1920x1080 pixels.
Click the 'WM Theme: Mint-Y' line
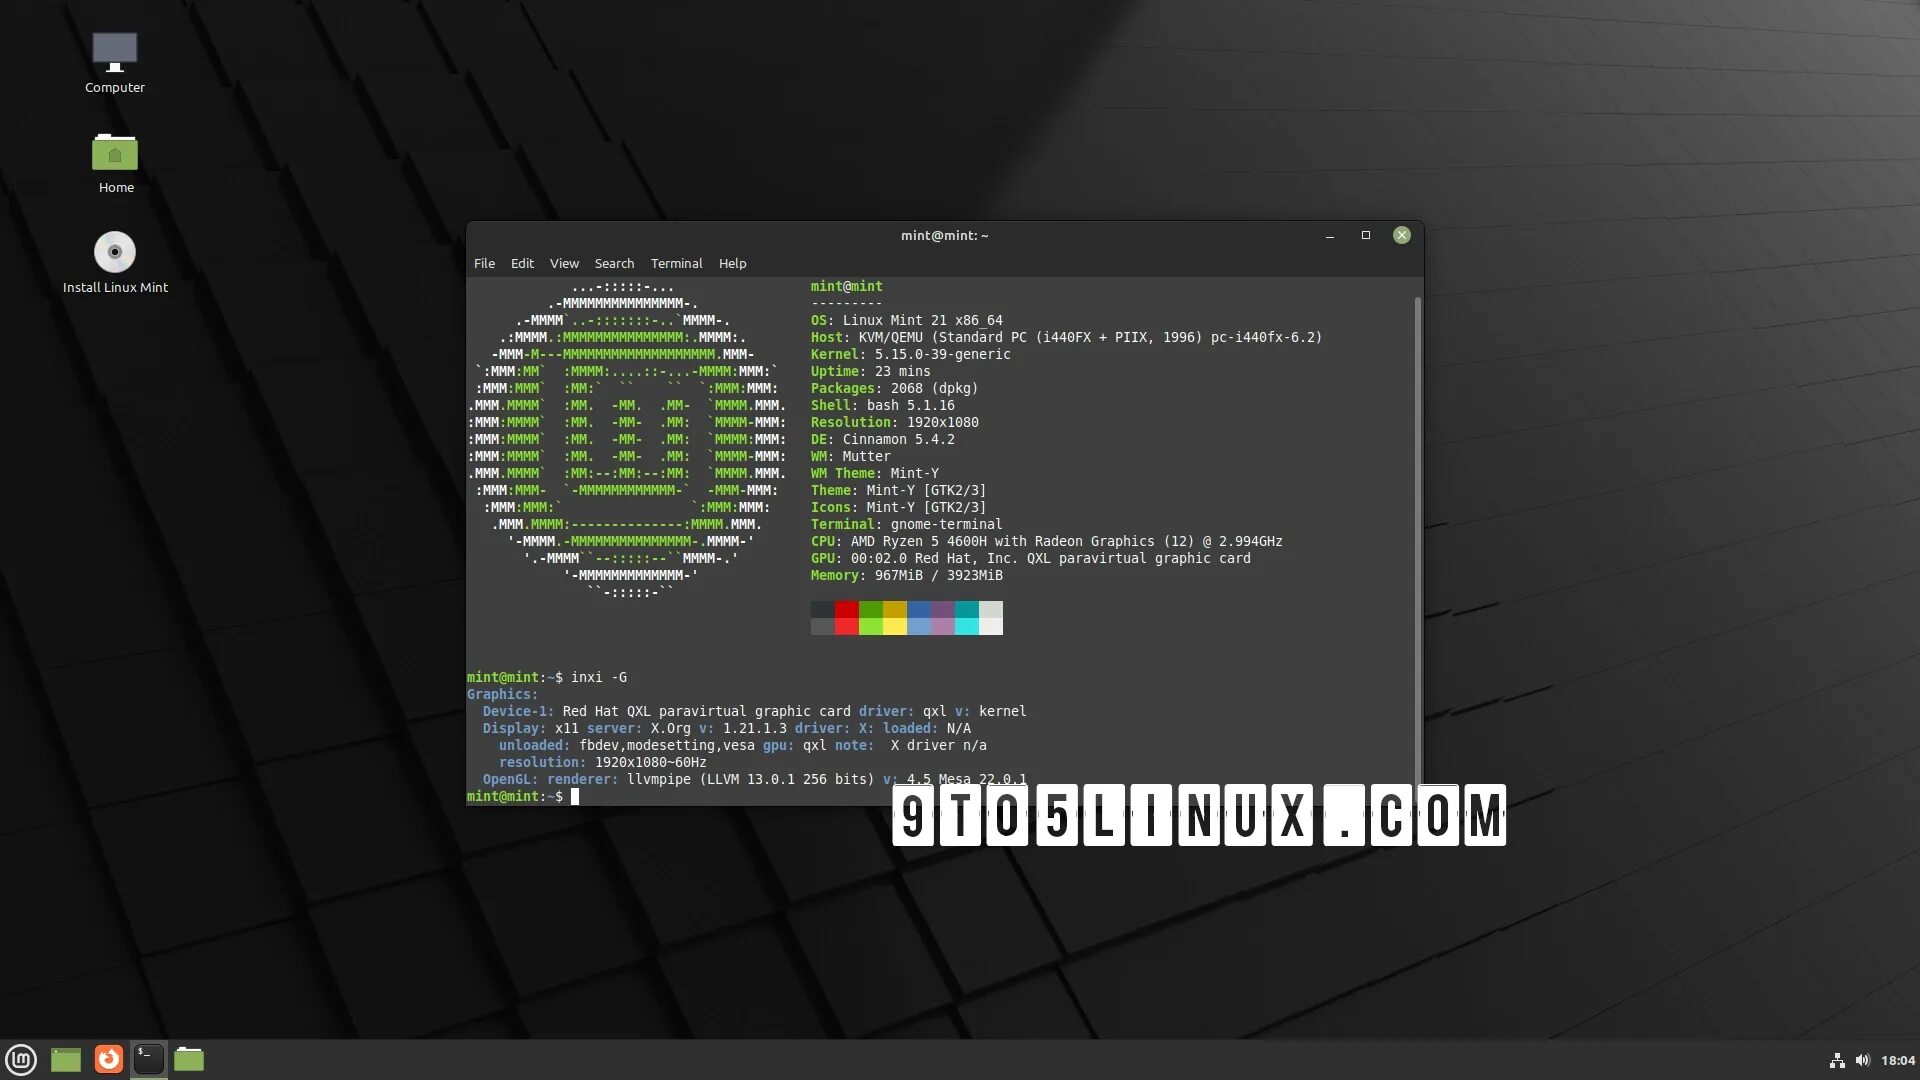pyautogui.click(x=874, y=474)
